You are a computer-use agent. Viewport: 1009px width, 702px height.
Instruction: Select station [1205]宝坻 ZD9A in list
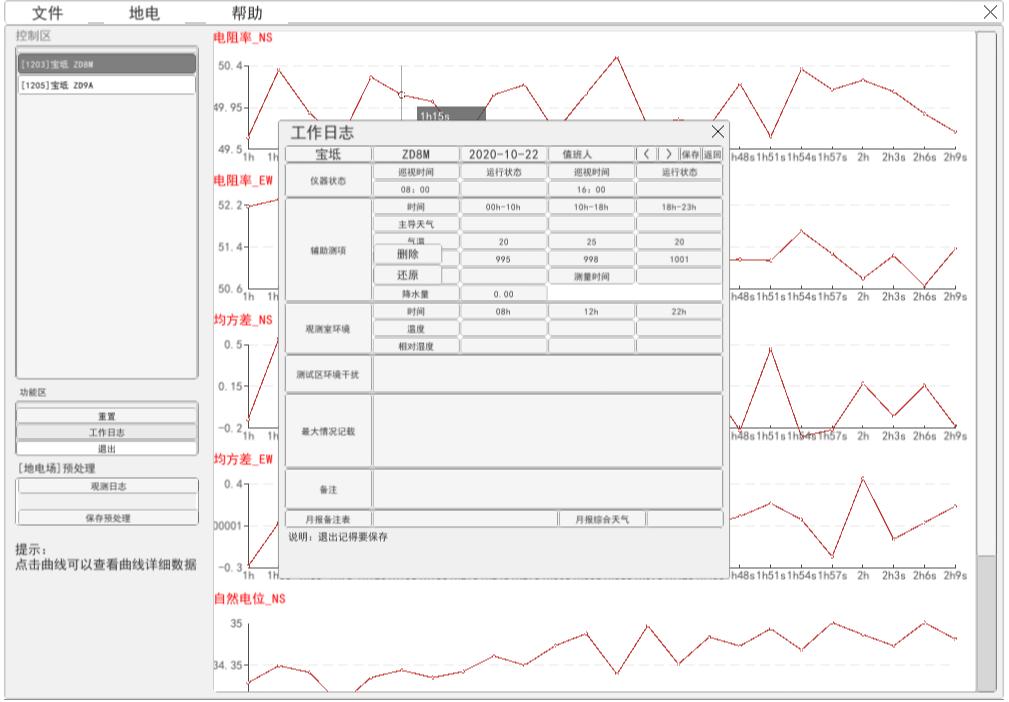105,85
